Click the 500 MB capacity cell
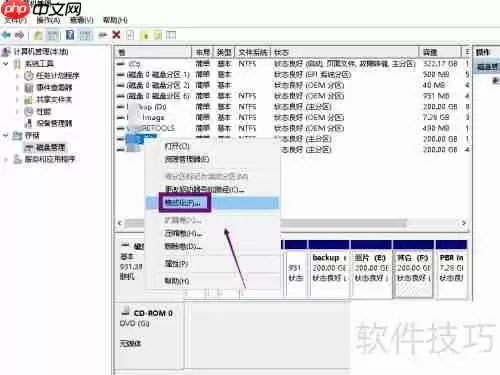Screen dimensions: 500x375 pyautogui.click(x=436, y=74)
